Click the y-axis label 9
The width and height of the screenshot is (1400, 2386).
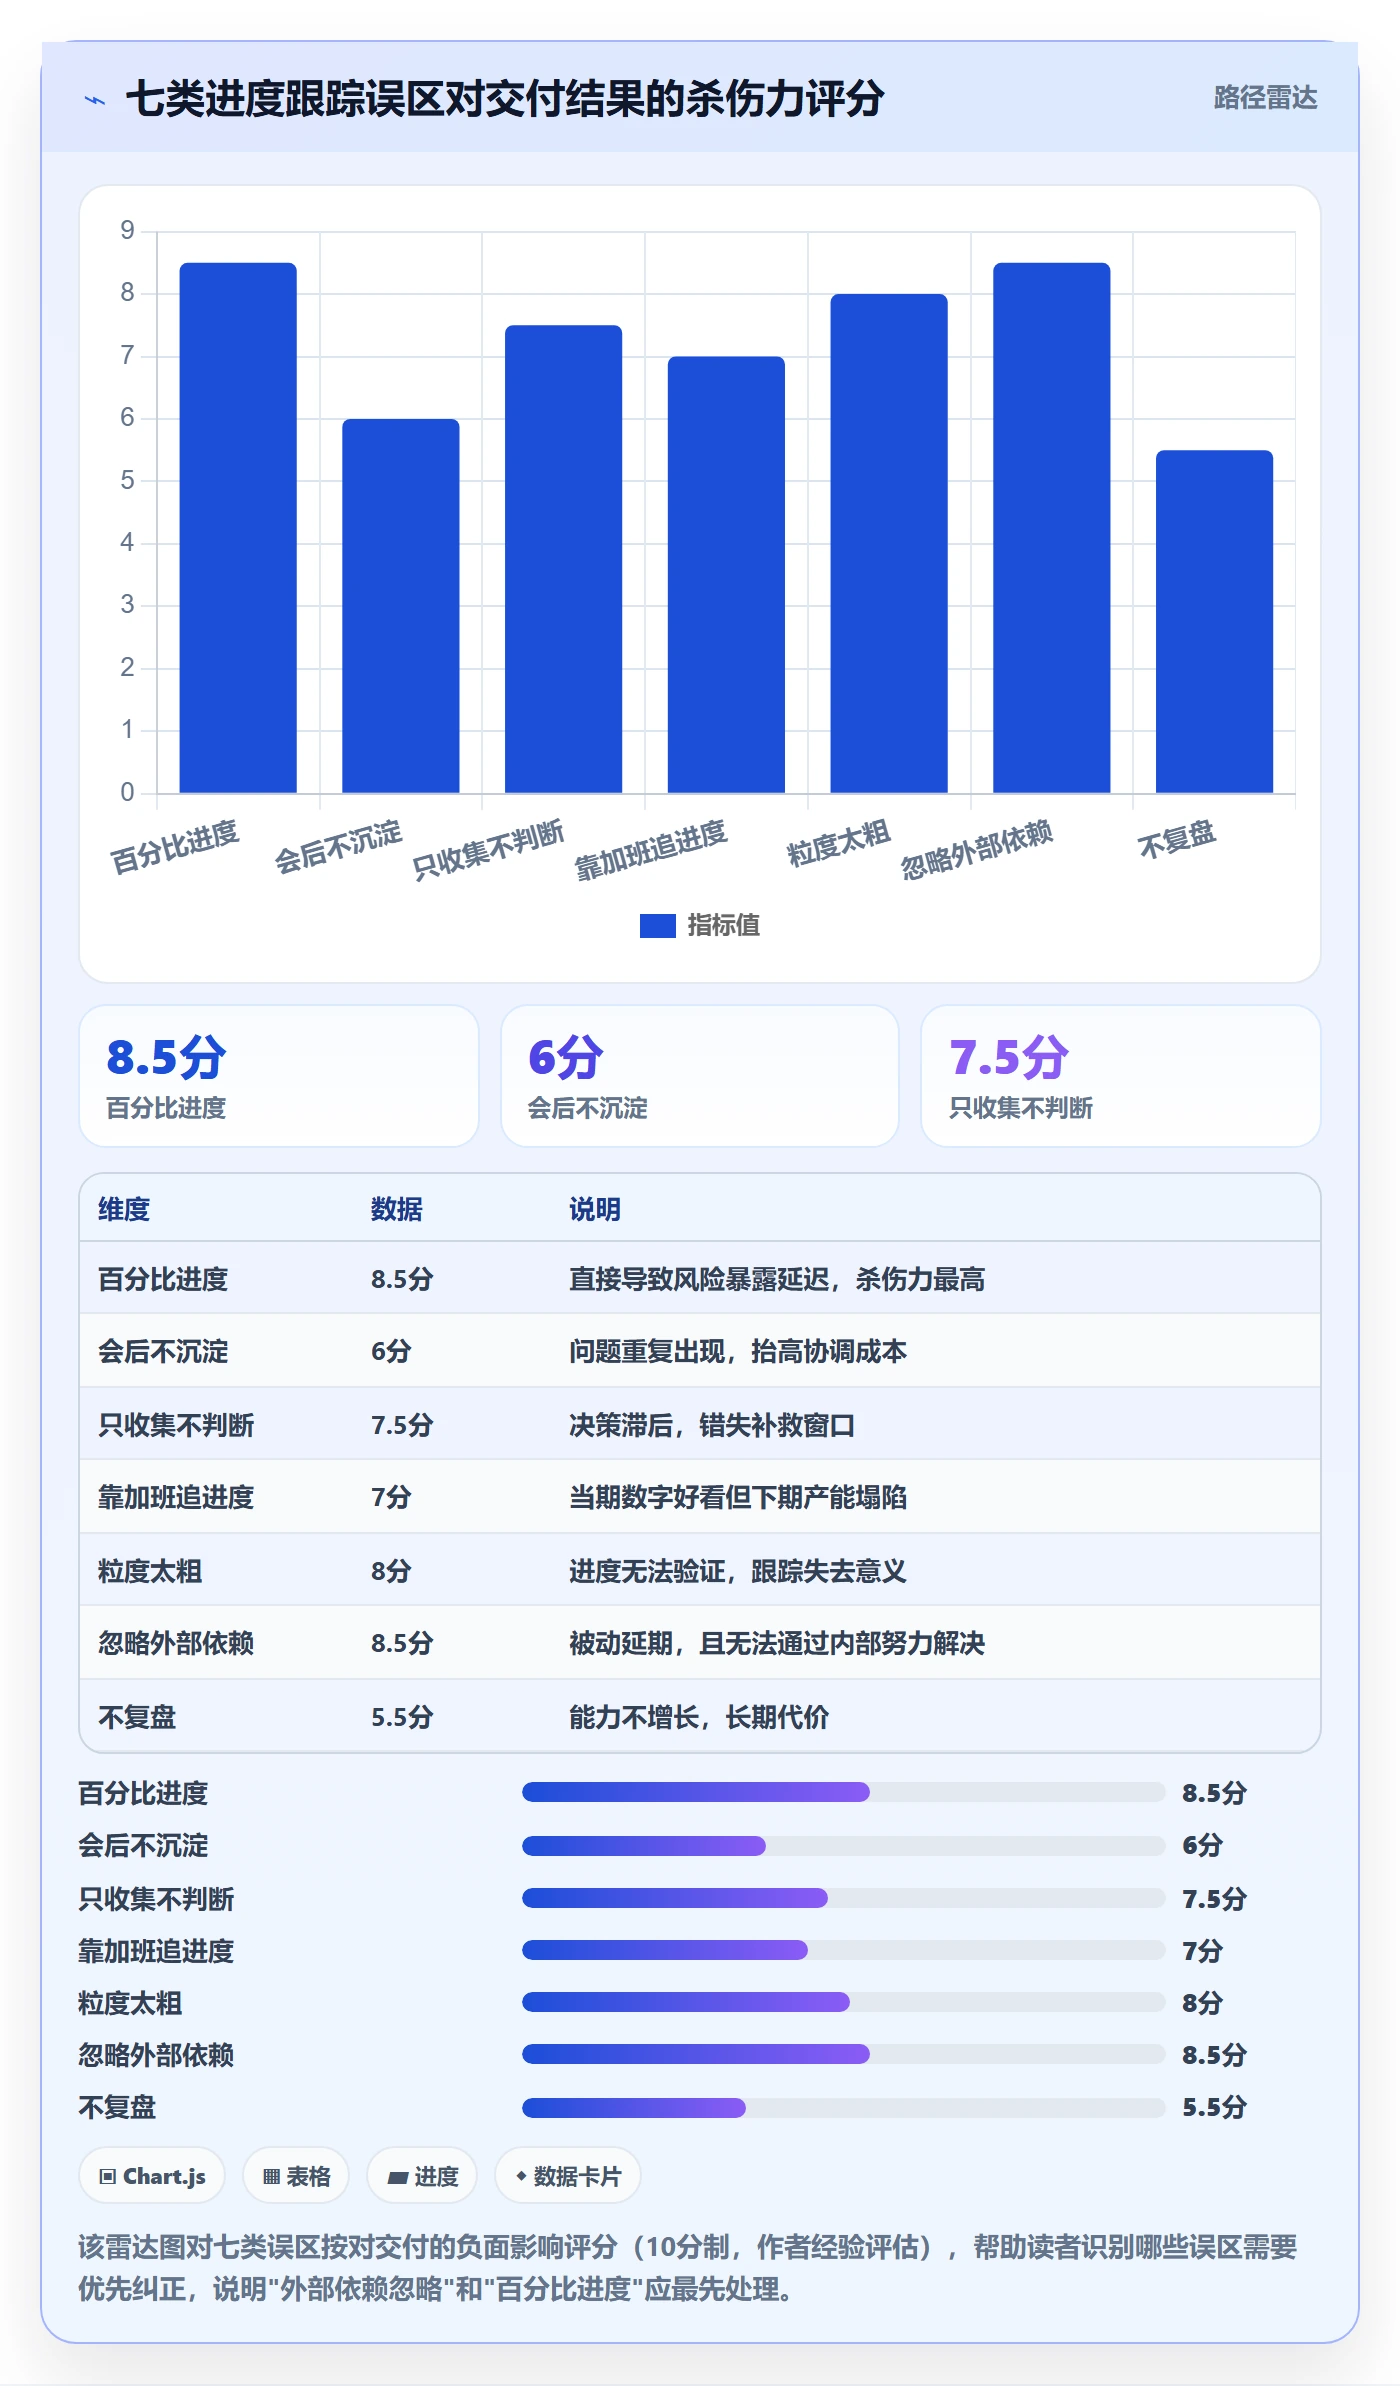point(127,231)
